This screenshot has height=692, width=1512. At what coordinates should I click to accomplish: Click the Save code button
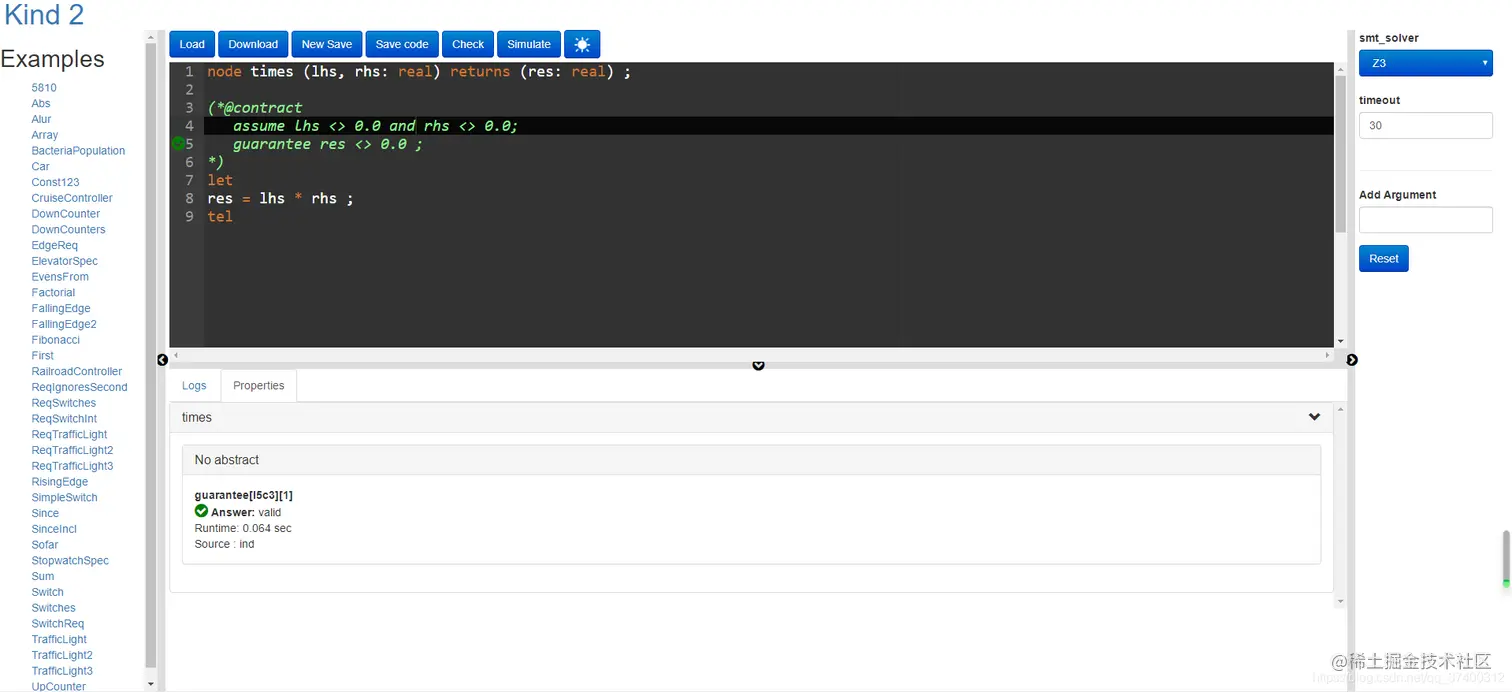click(x=402, y=44)
